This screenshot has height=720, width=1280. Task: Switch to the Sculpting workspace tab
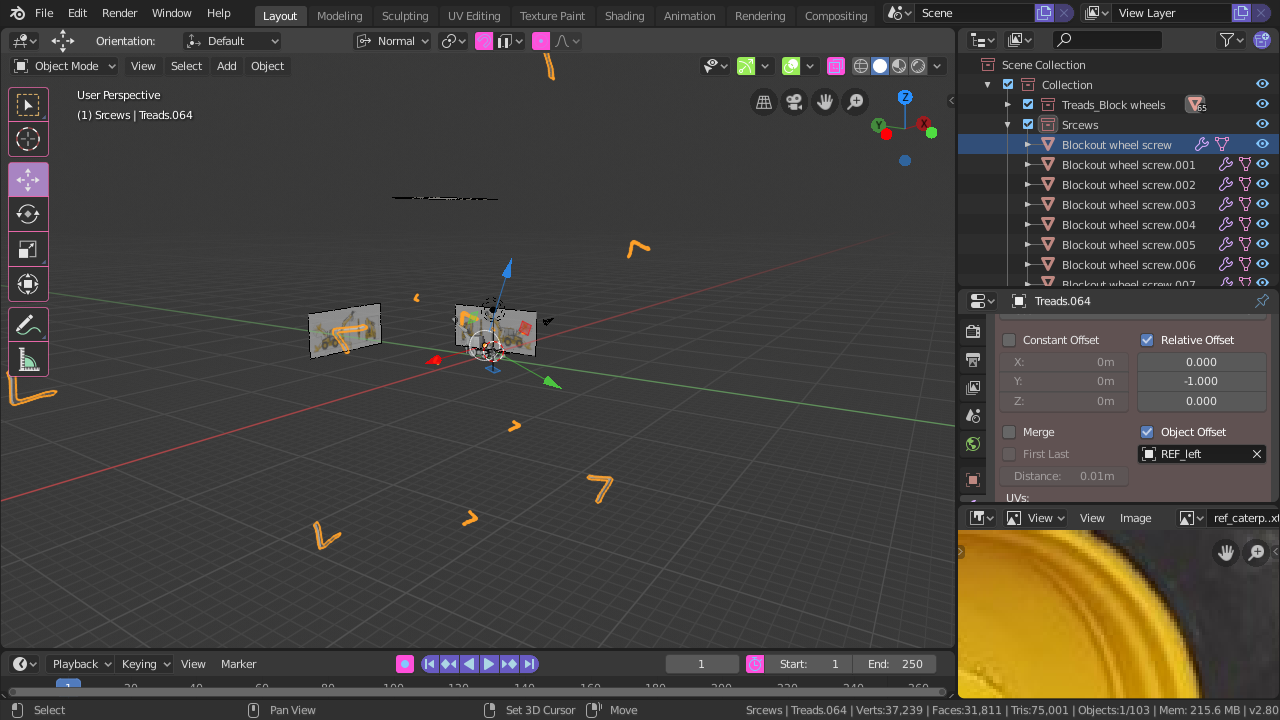click(x=405, y=15)
